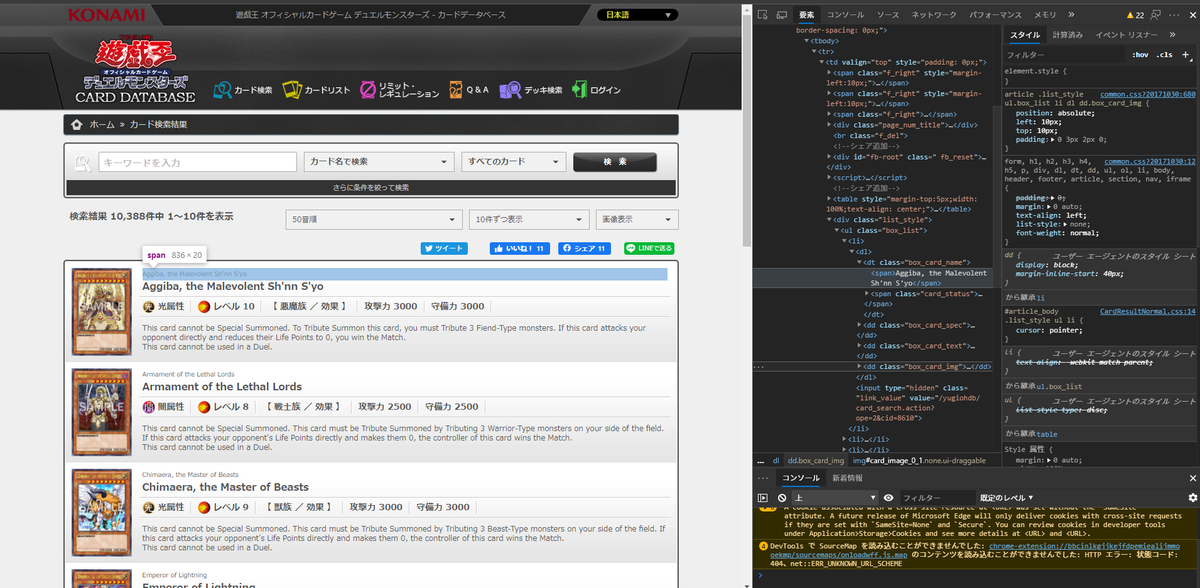Open CardResultNormal.css:14 source link
Image resolution: width=1200 pixels, height=588 pixels.
(x=1148, y=311)
